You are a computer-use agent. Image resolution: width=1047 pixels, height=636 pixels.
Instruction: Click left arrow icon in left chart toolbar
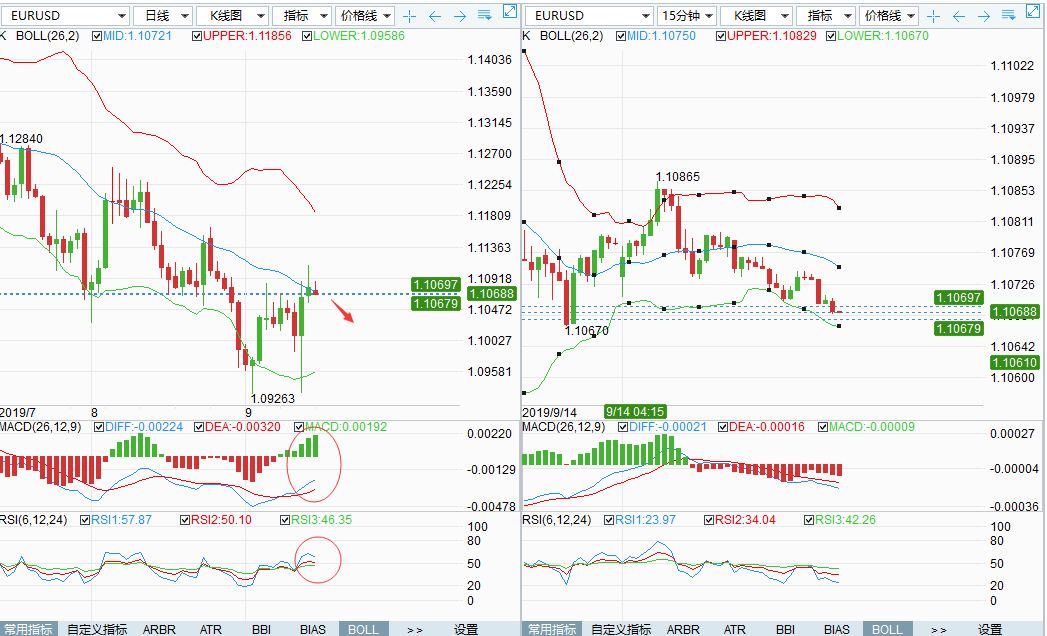click(x=434, y=16)
